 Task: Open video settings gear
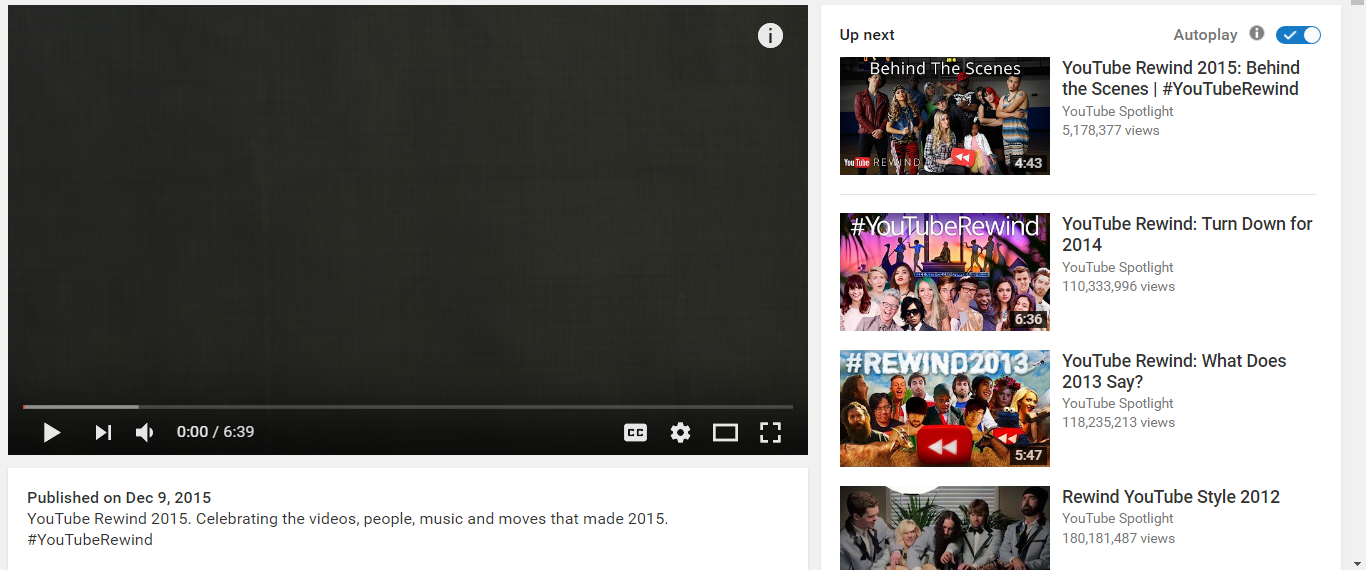[x=681, y=432]
